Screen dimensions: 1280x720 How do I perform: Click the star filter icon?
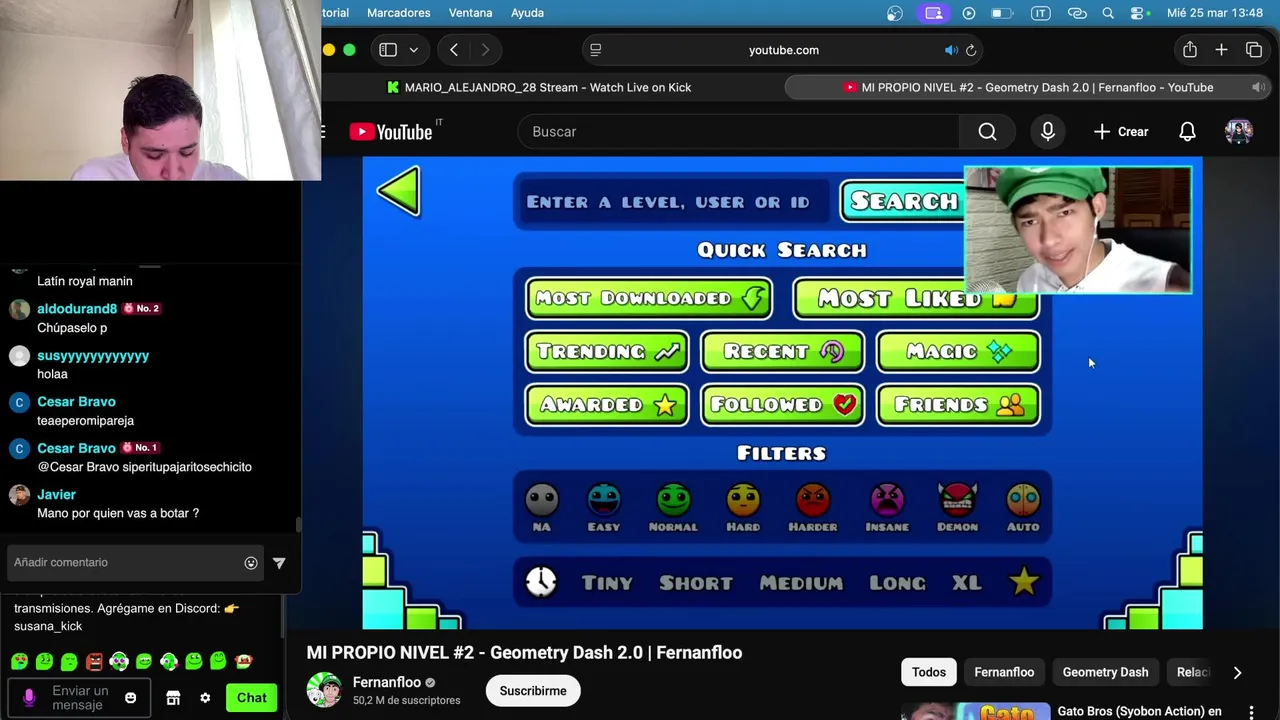click(1024, 582)
